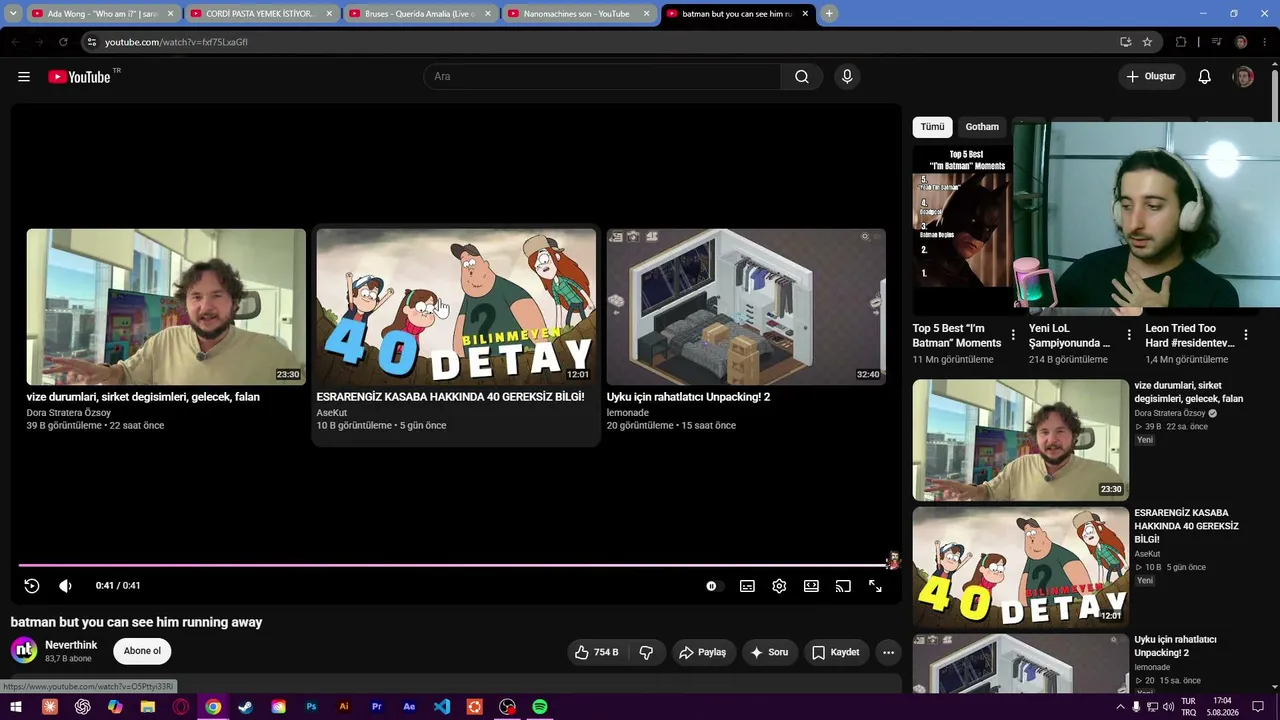
Task: Open options for 'Leon Tried Too Hard' short
Action: pyautogui.click(x=1246, y=335)
